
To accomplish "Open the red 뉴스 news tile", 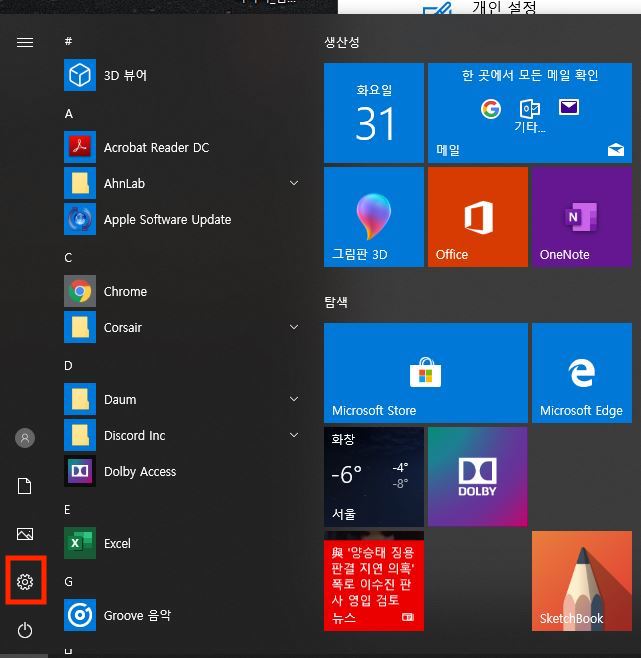I will pos(374,581).
